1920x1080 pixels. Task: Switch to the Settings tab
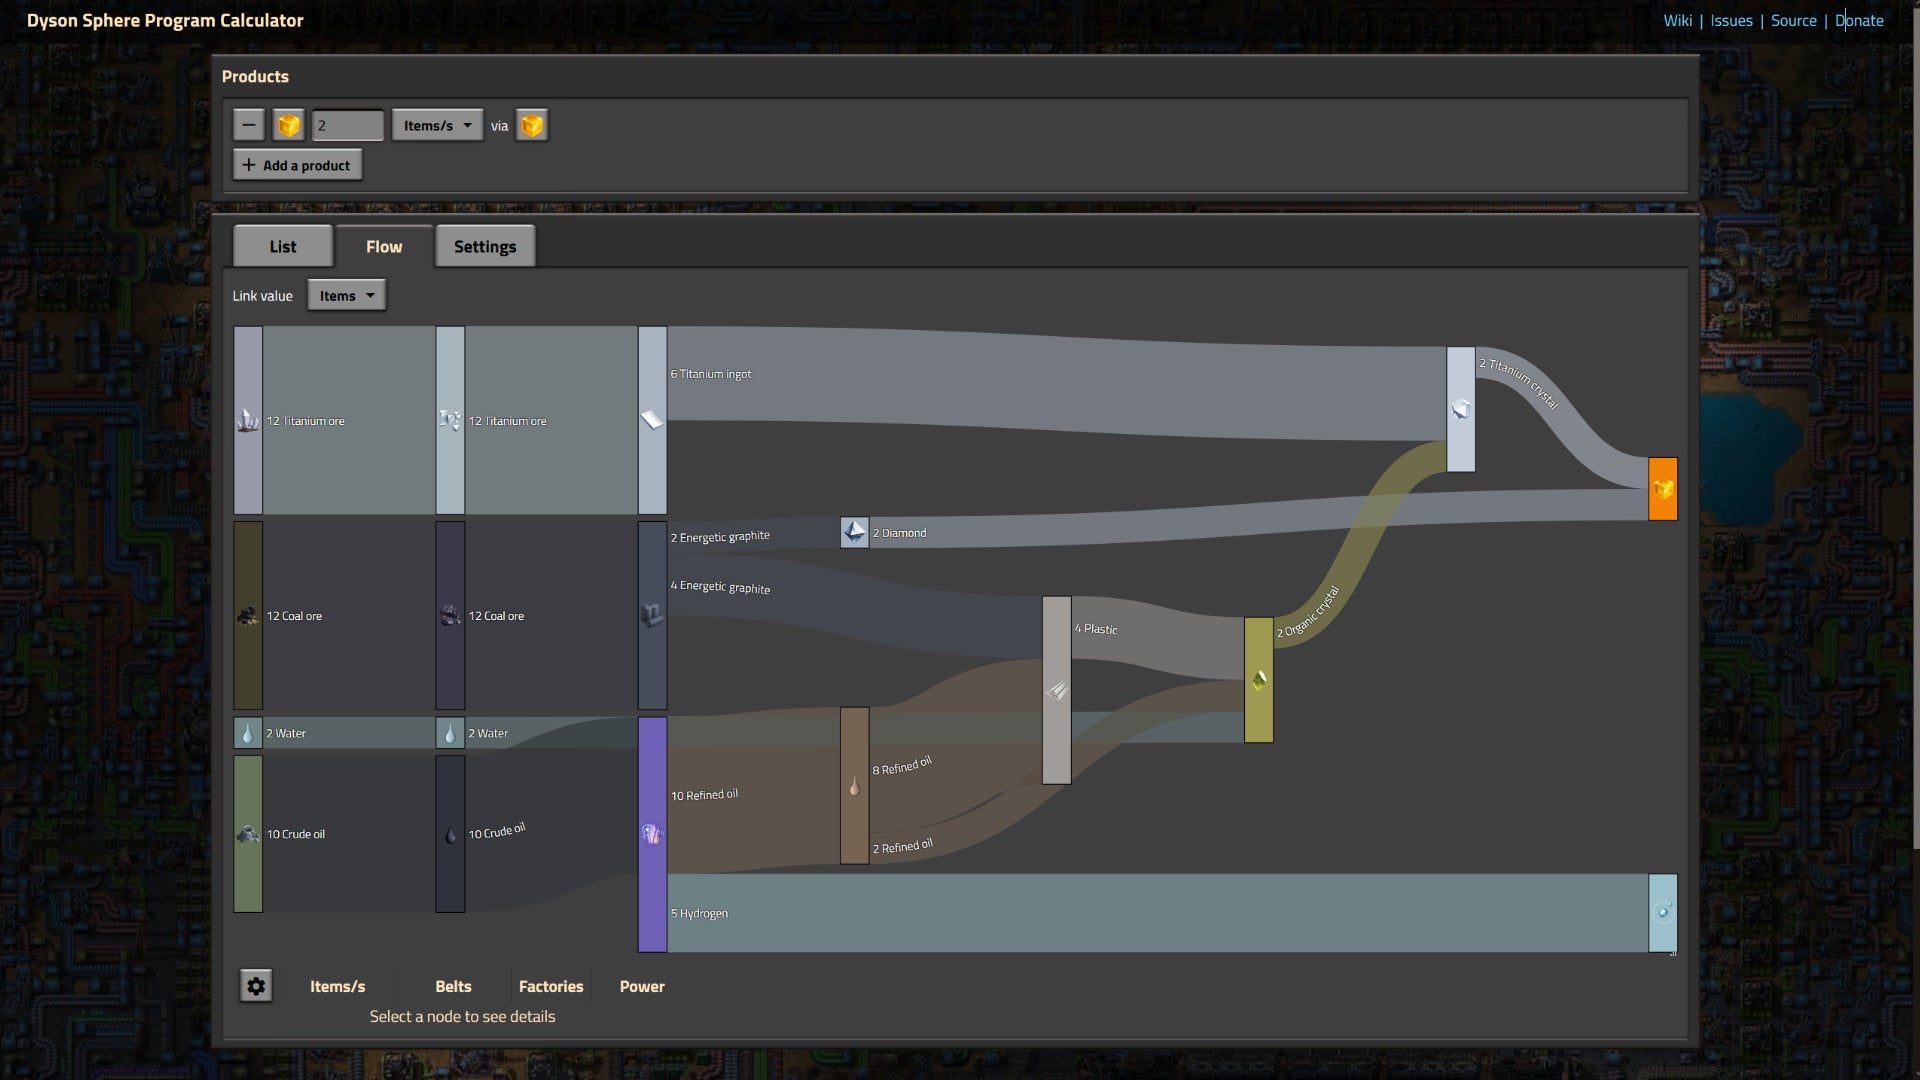(x=485, y=244)
